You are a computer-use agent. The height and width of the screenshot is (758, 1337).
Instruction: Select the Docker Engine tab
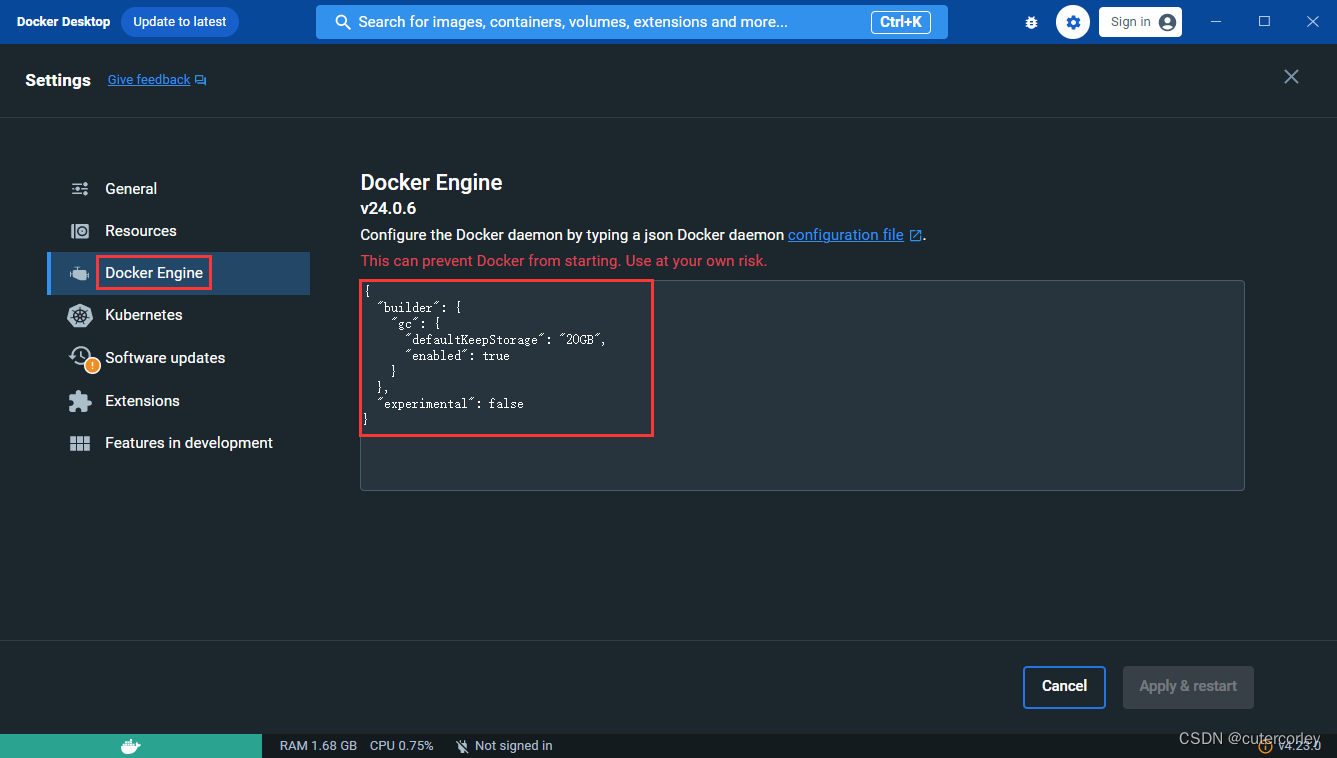click(x=179, y=273)
